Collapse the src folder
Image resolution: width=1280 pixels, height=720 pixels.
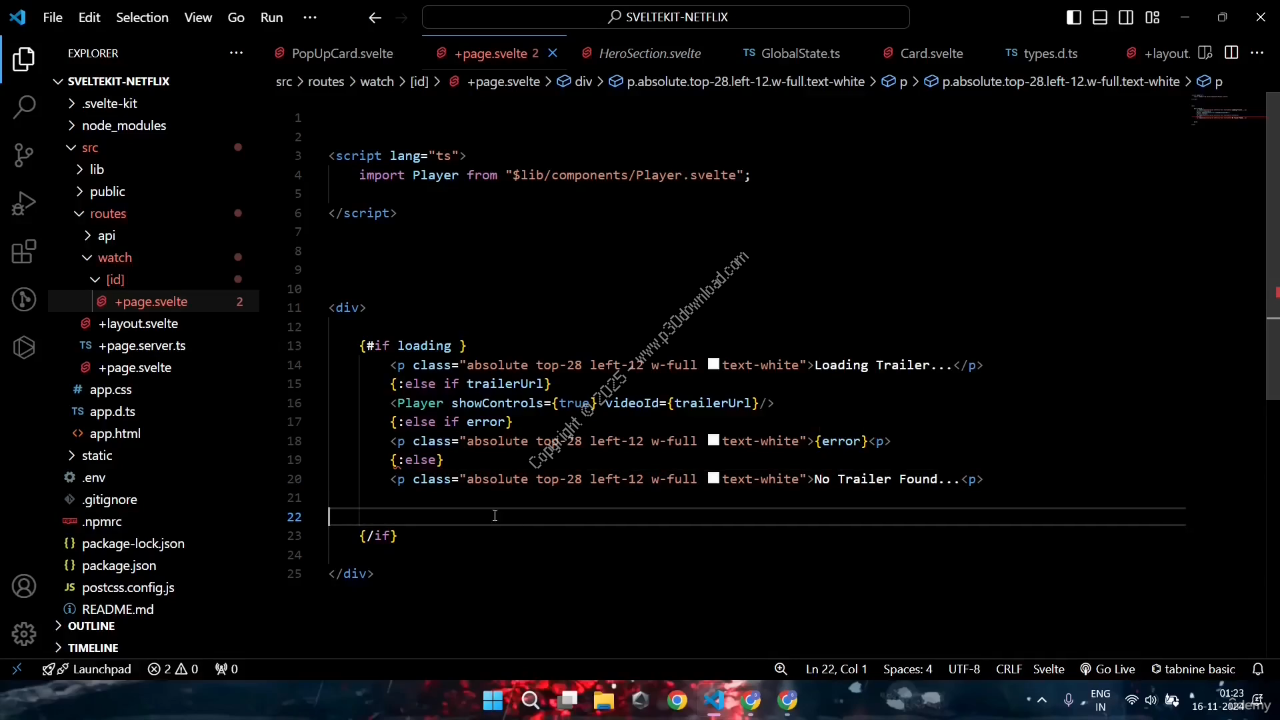pyautogui.click(x=90, y=147)
